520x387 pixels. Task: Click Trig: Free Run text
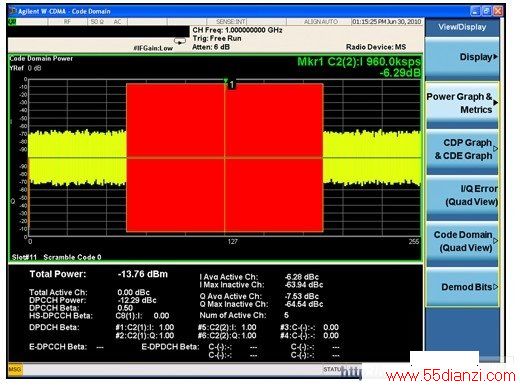tap(217, 38)
